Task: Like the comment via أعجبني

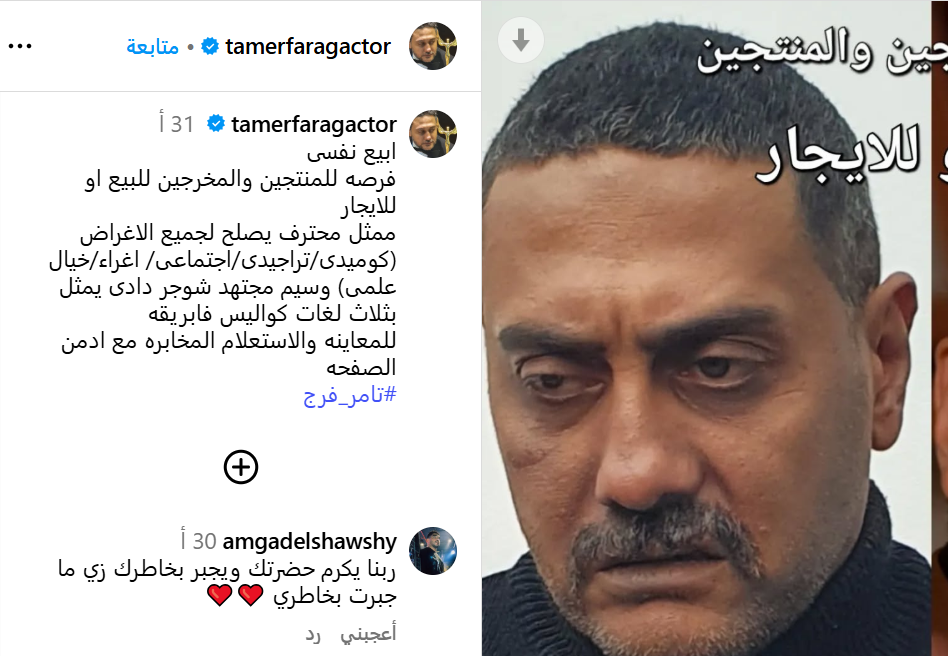Action: tap(368, 634)
